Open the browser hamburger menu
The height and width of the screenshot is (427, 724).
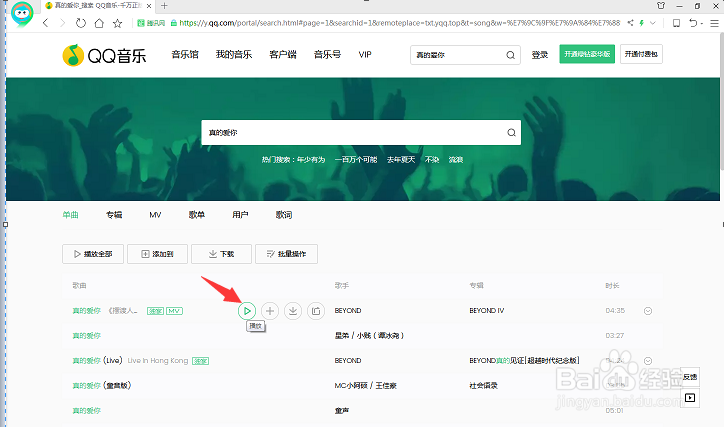click(714, 23)
